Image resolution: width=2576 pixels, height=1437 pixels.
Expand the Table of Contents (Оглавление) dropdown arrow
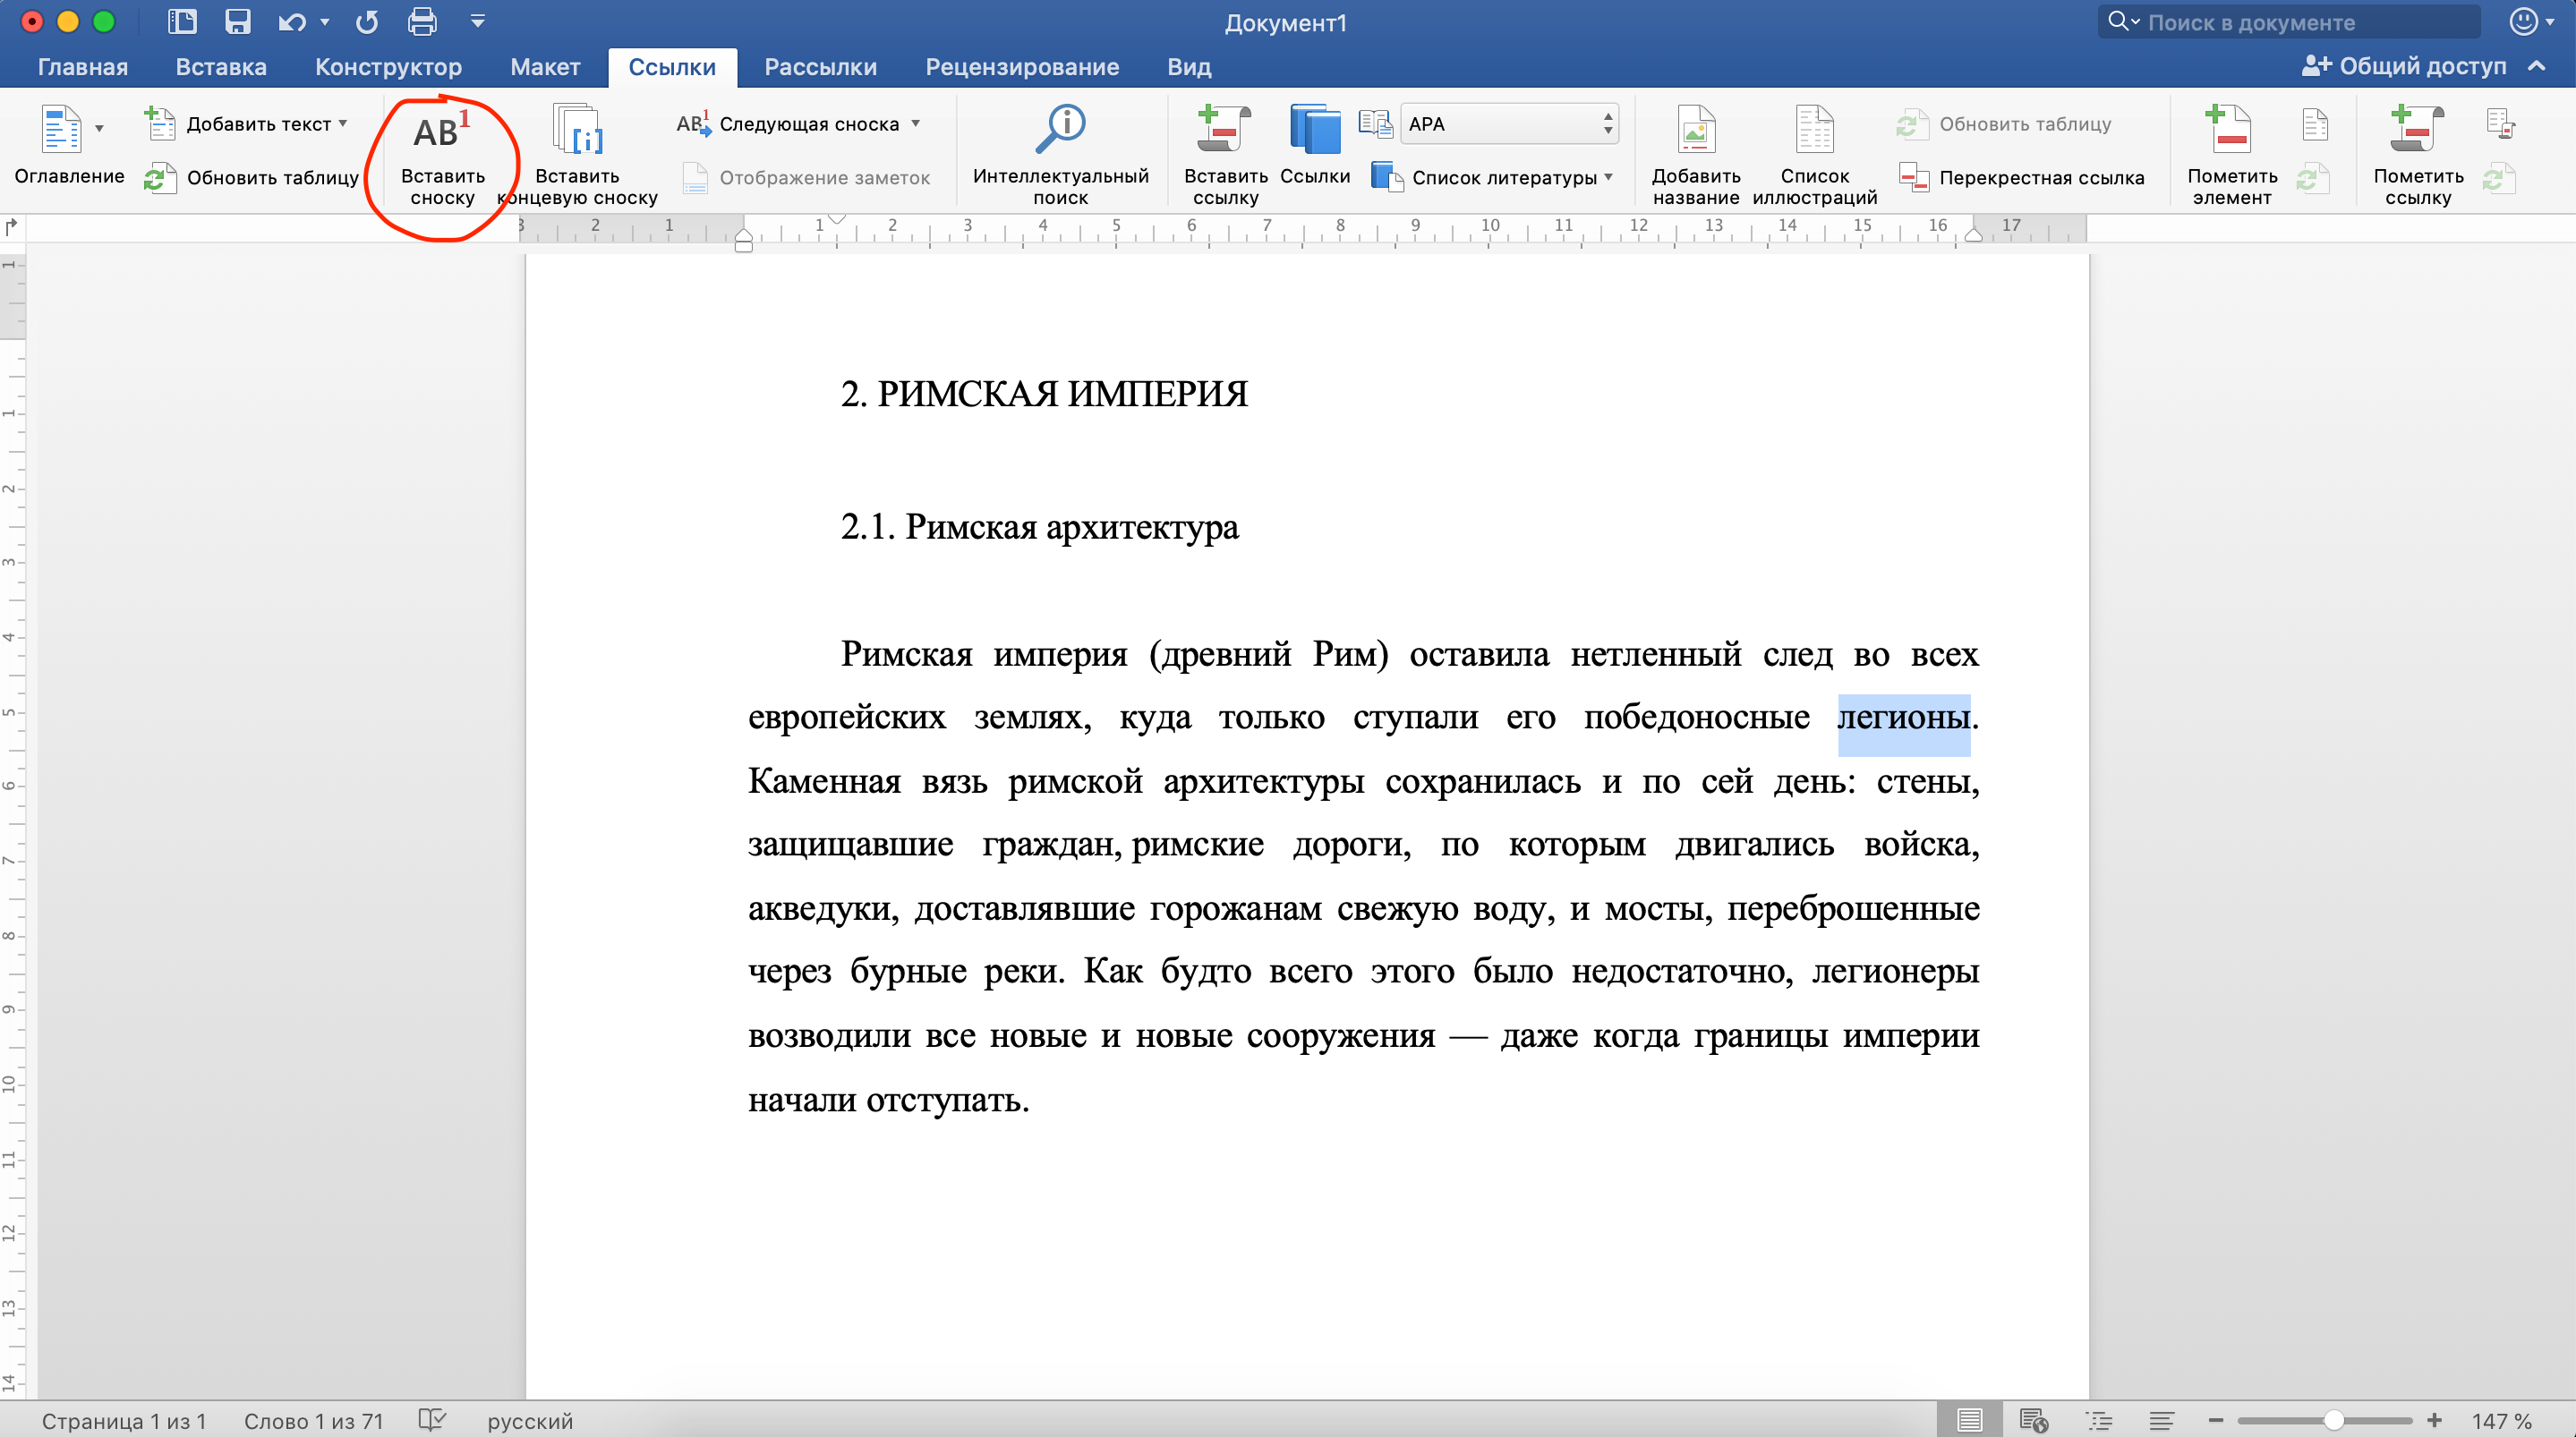tap(99, 128)
